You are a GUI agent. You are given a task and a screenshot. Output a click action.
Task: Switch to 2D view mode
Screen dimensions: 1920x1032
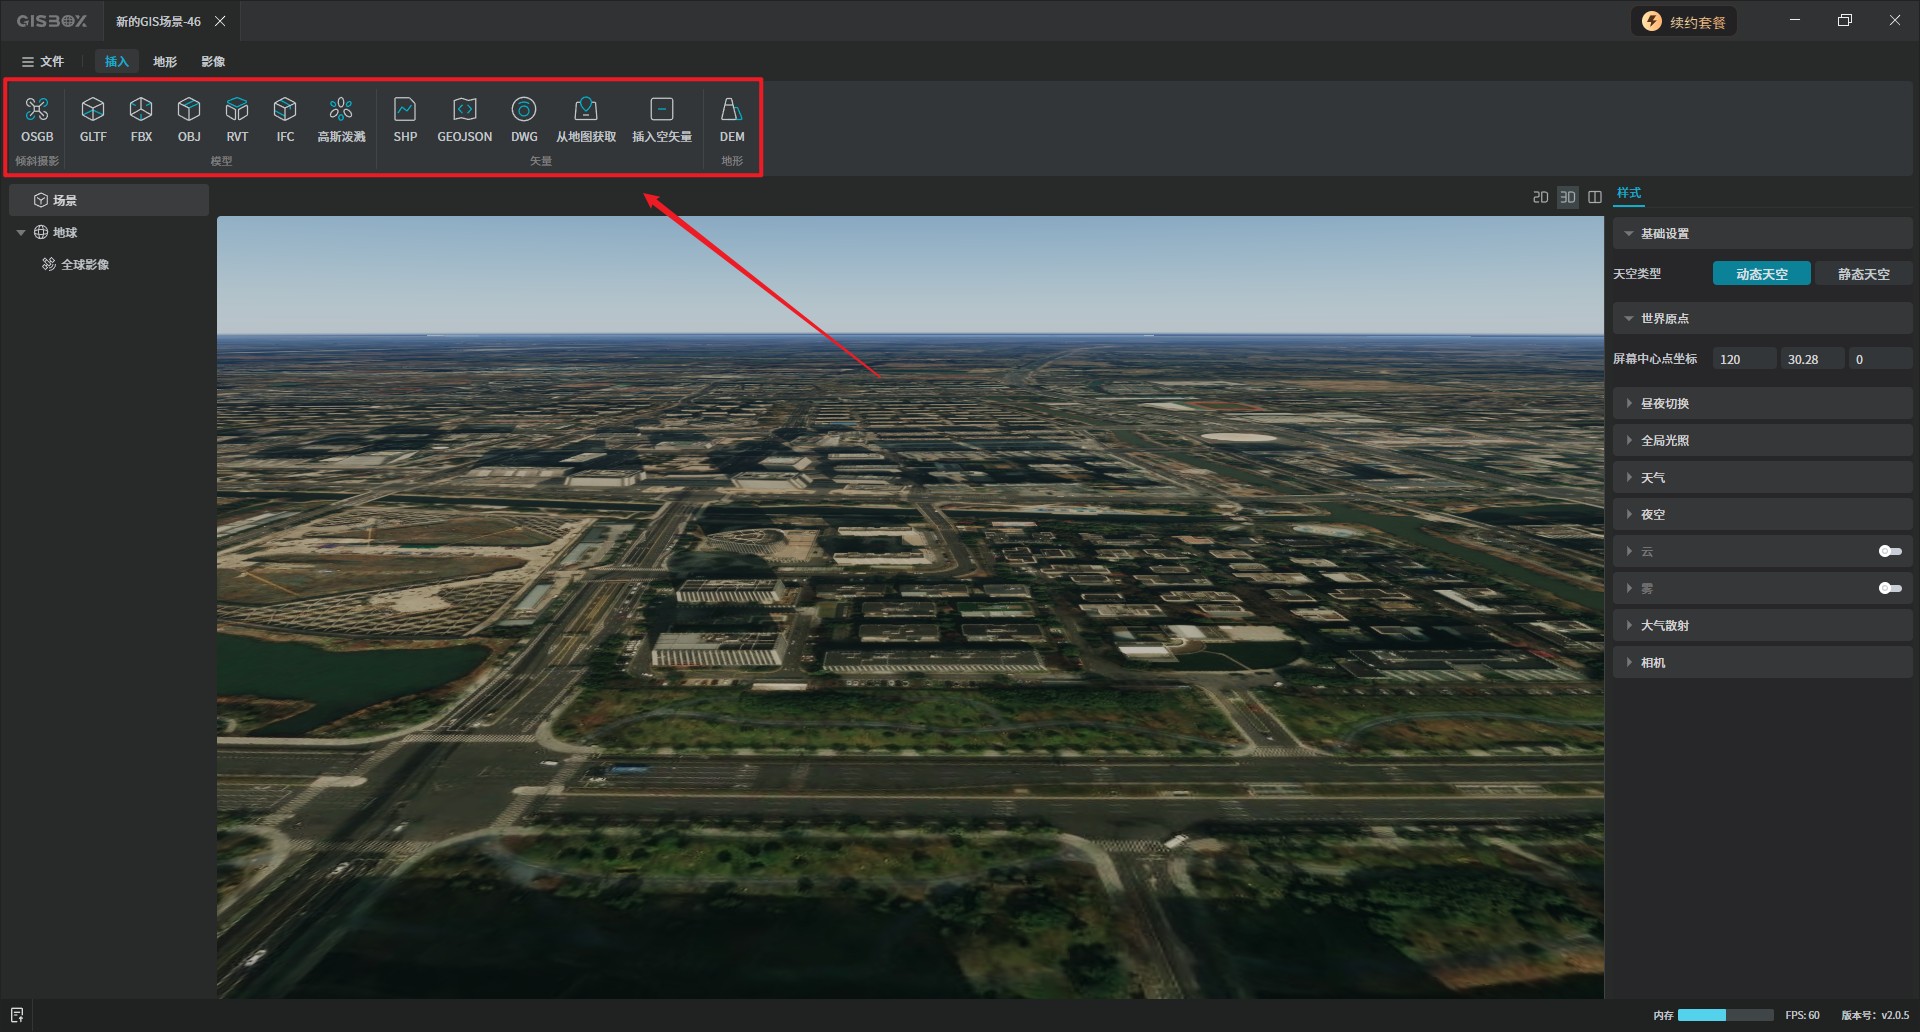click(1540, 197)
